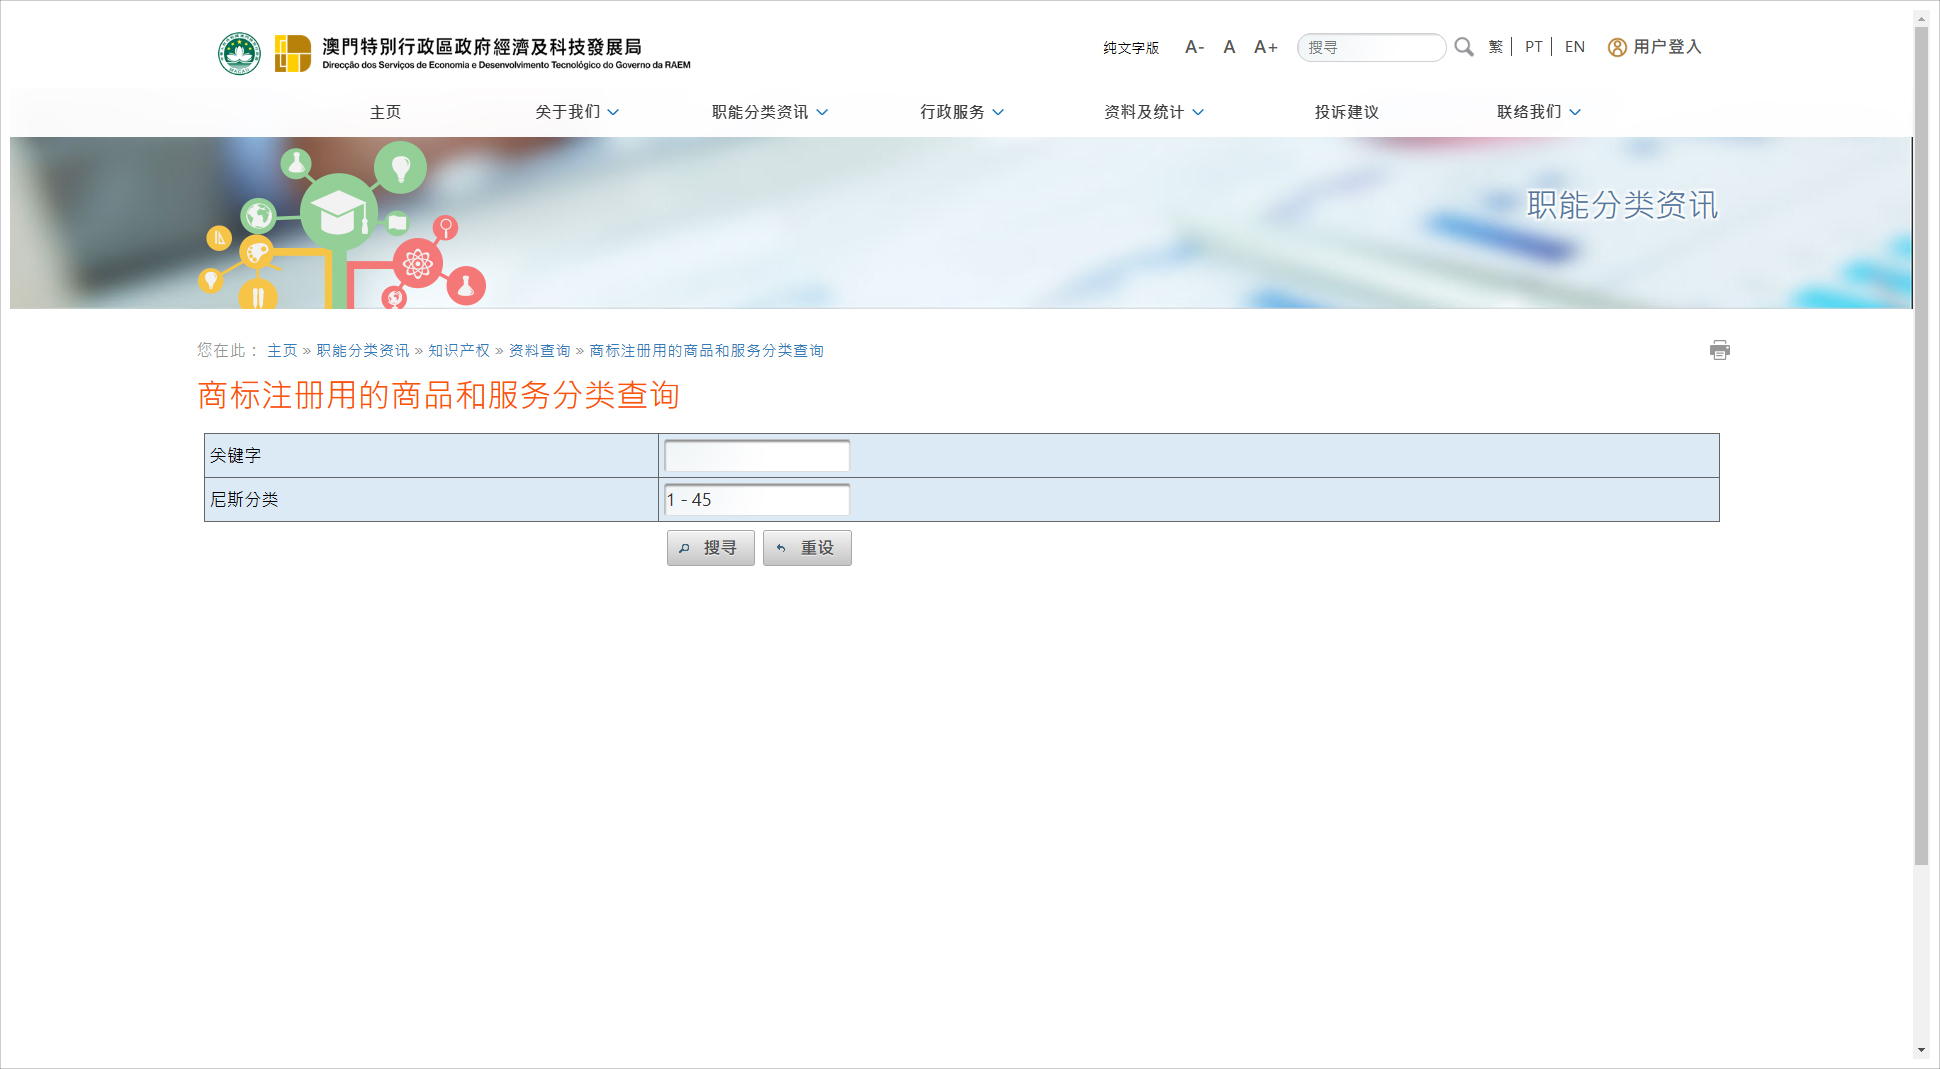Expand the 关于我们 menu
Screen dimensions: 1940x1069
click(577, 112)
